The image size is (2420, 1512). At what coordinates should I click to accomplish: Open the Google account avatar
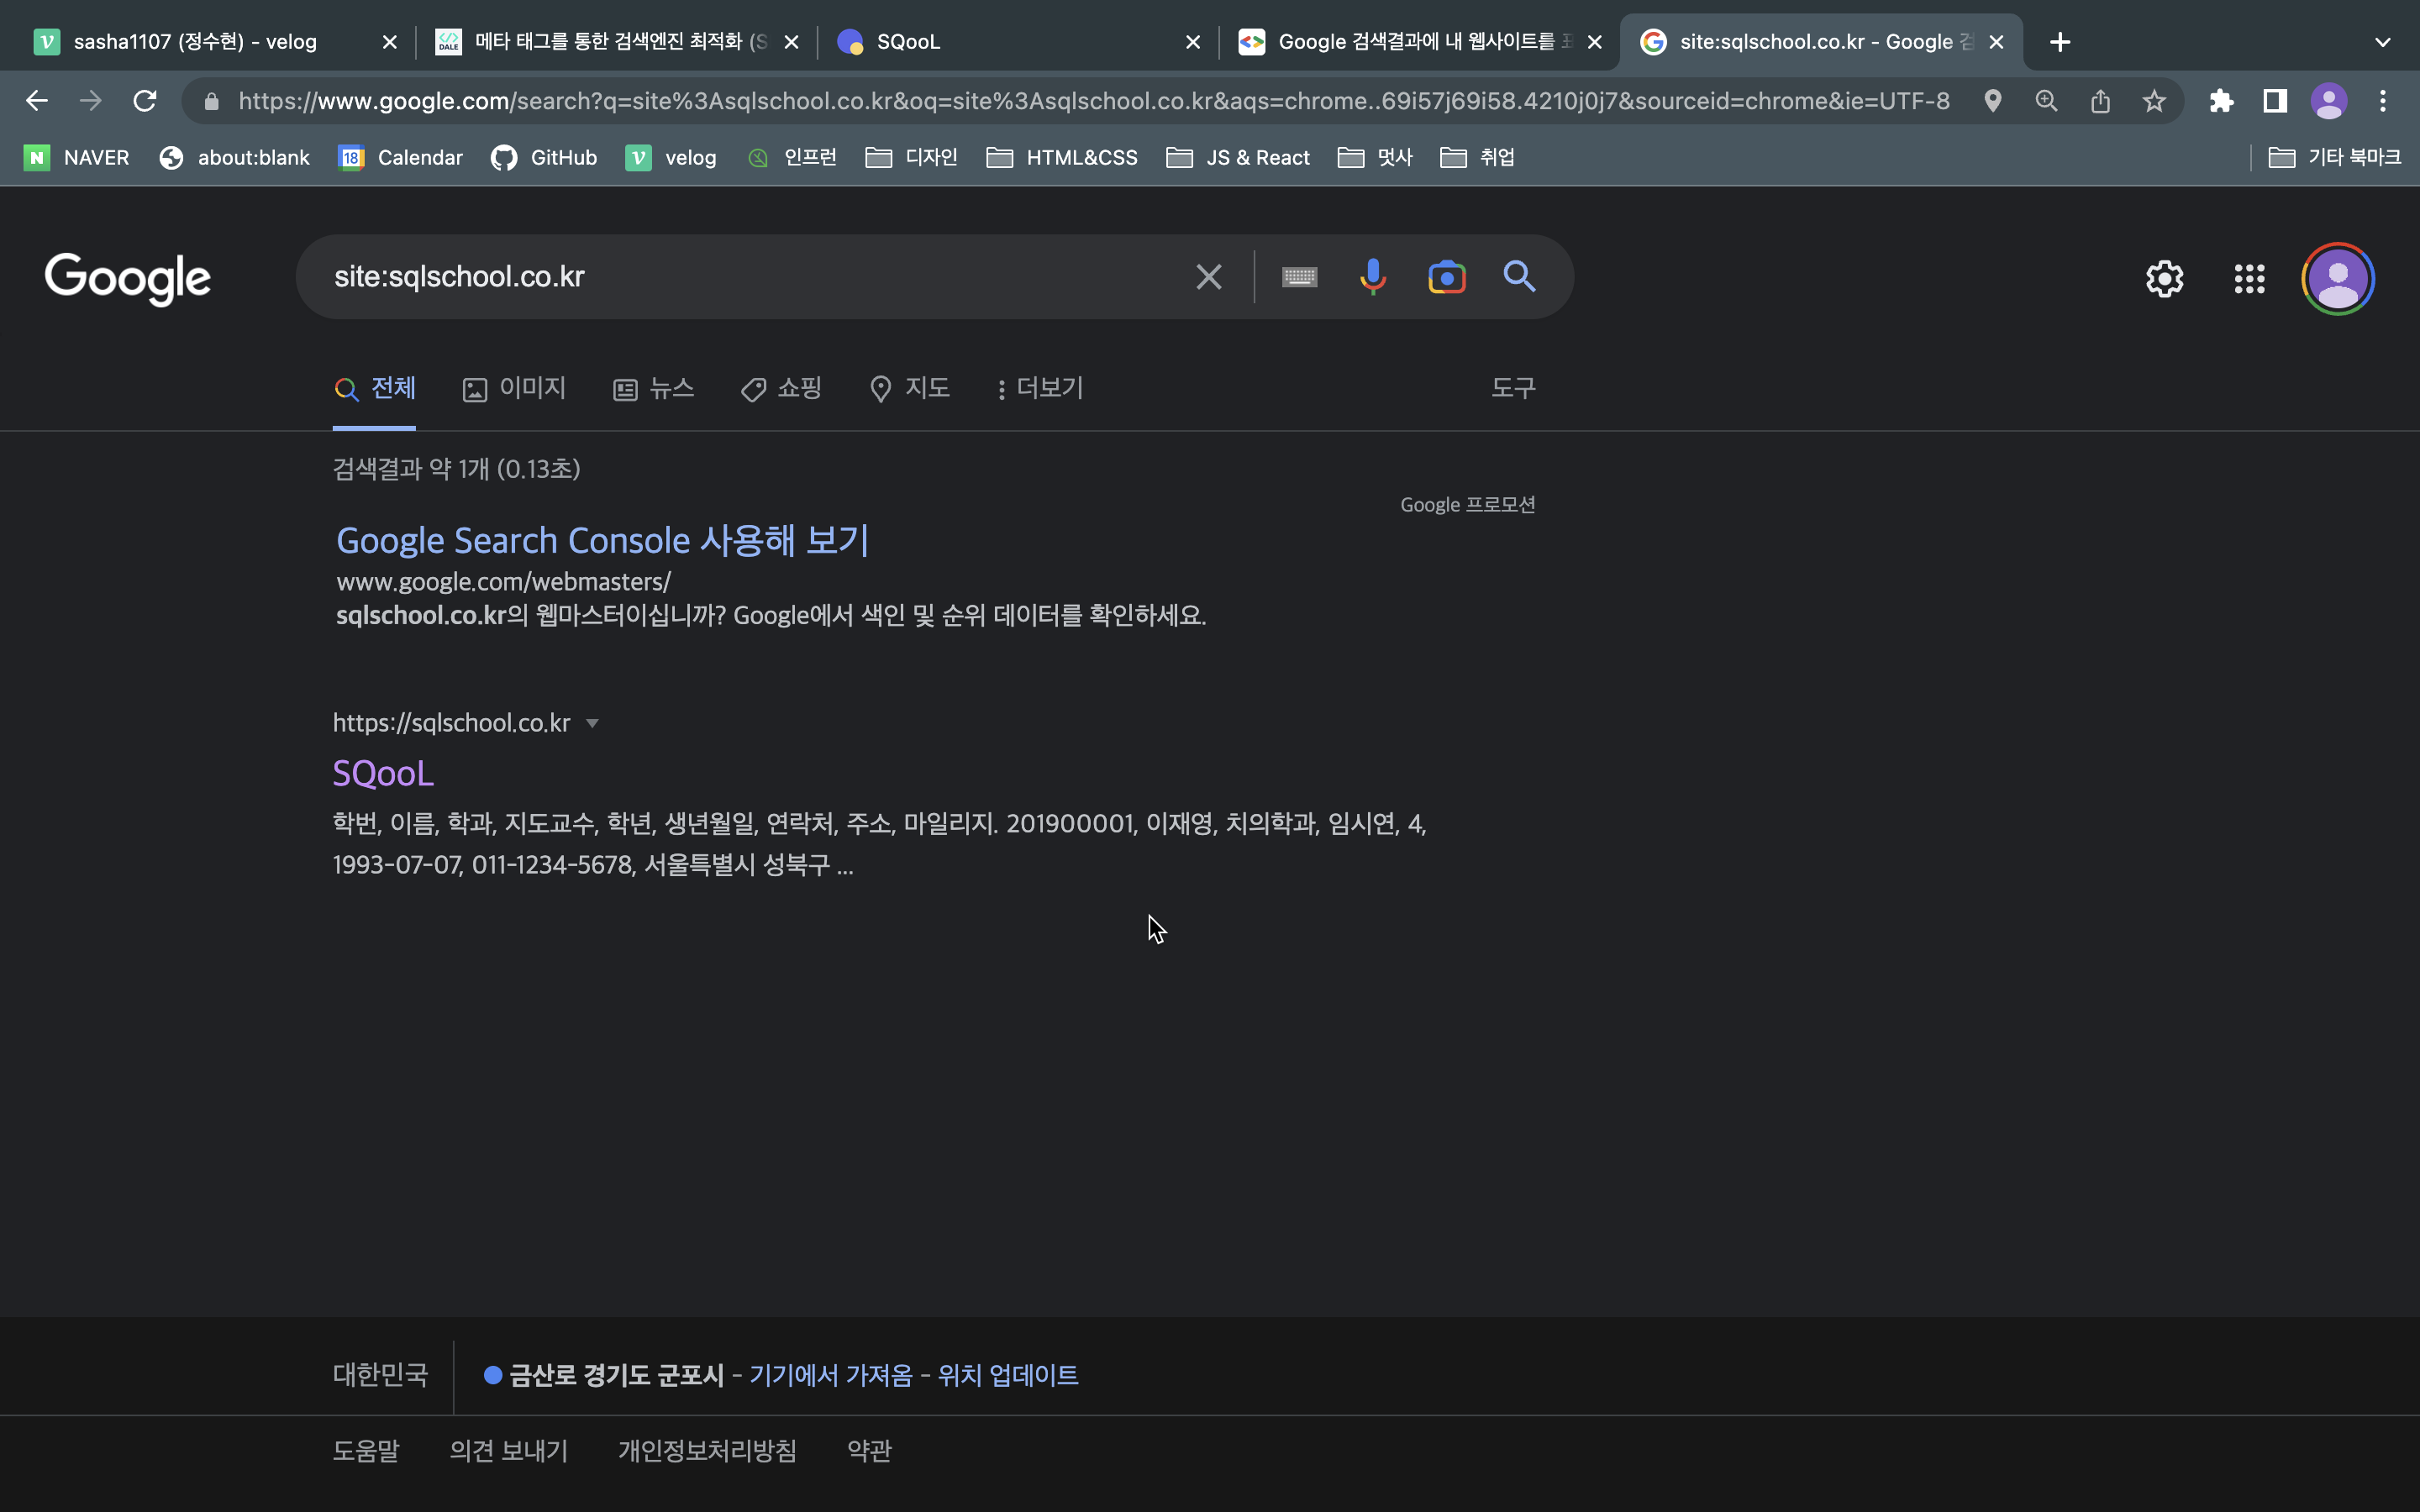pyautogui.click(x=2338, y=279)
